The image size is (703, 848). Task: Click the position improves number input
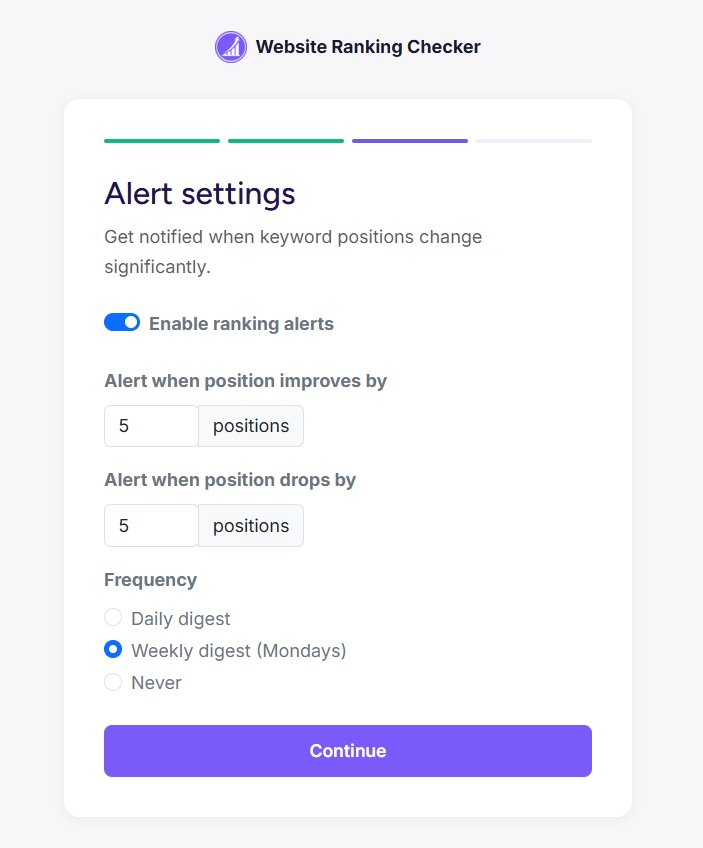[150, 425]
